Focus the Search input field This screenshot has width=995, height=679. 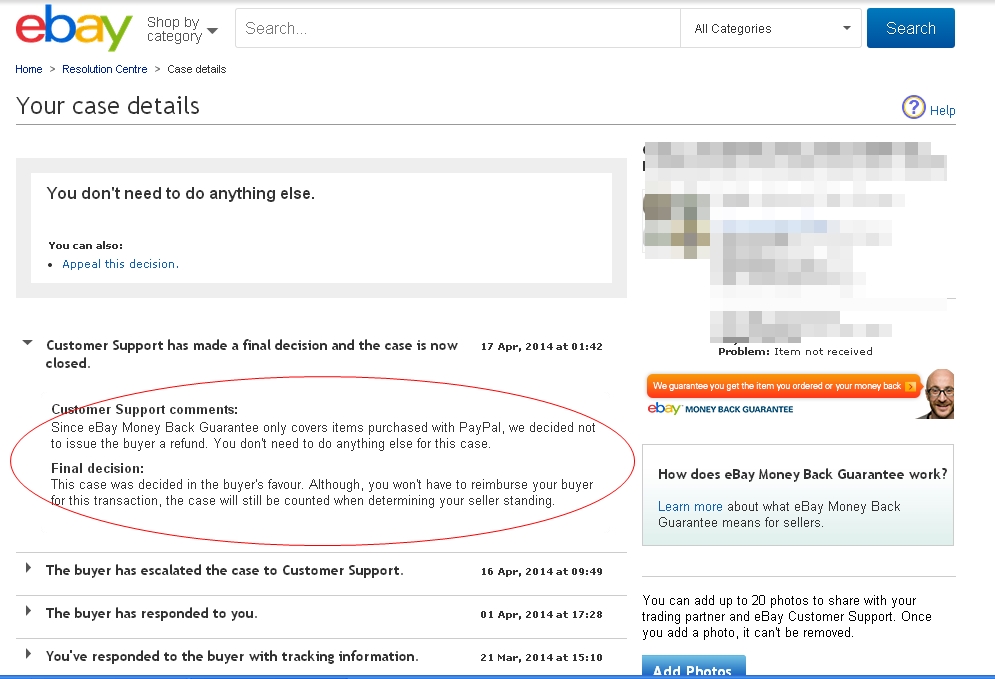click(x=456, y=29)
